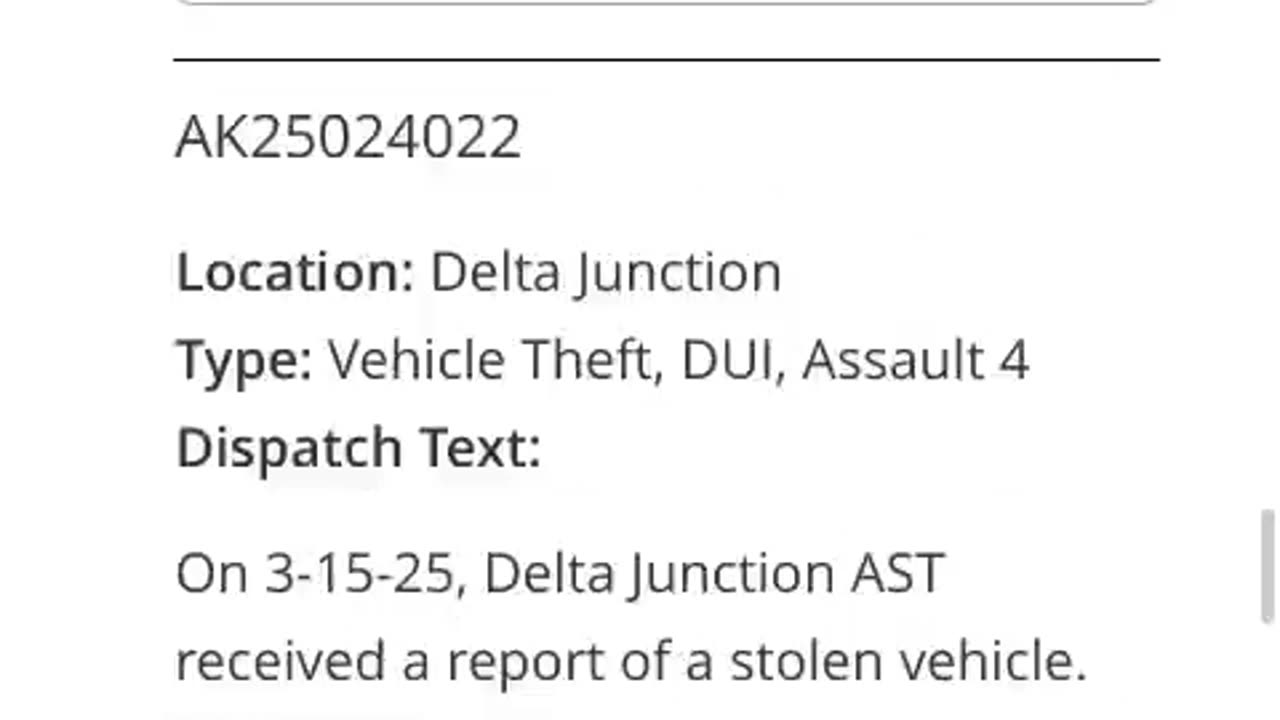Click the word "Dispatch" in the bold label
This screenshot has height=720, width=1280.
point(289,447)
